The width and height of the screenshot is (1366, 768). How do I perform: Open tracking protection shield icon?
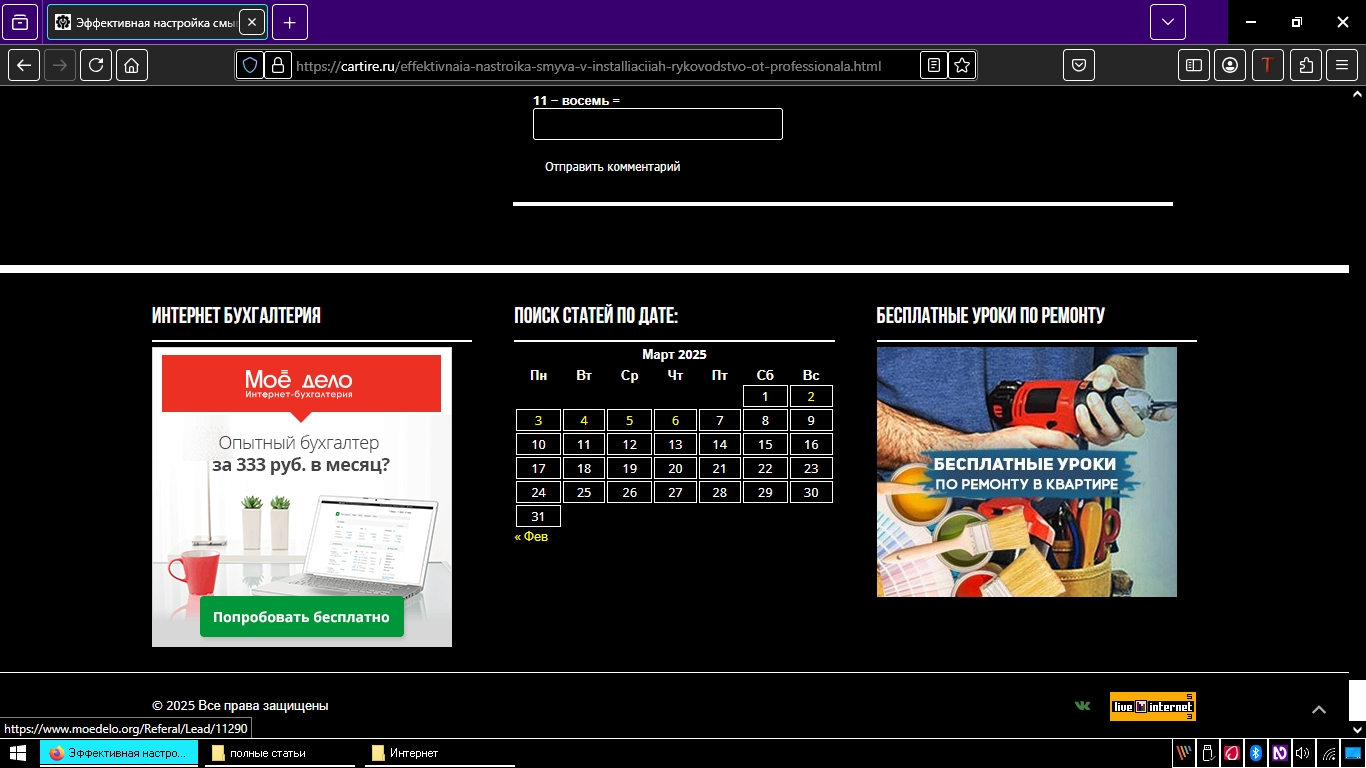[x=250, y=65]
